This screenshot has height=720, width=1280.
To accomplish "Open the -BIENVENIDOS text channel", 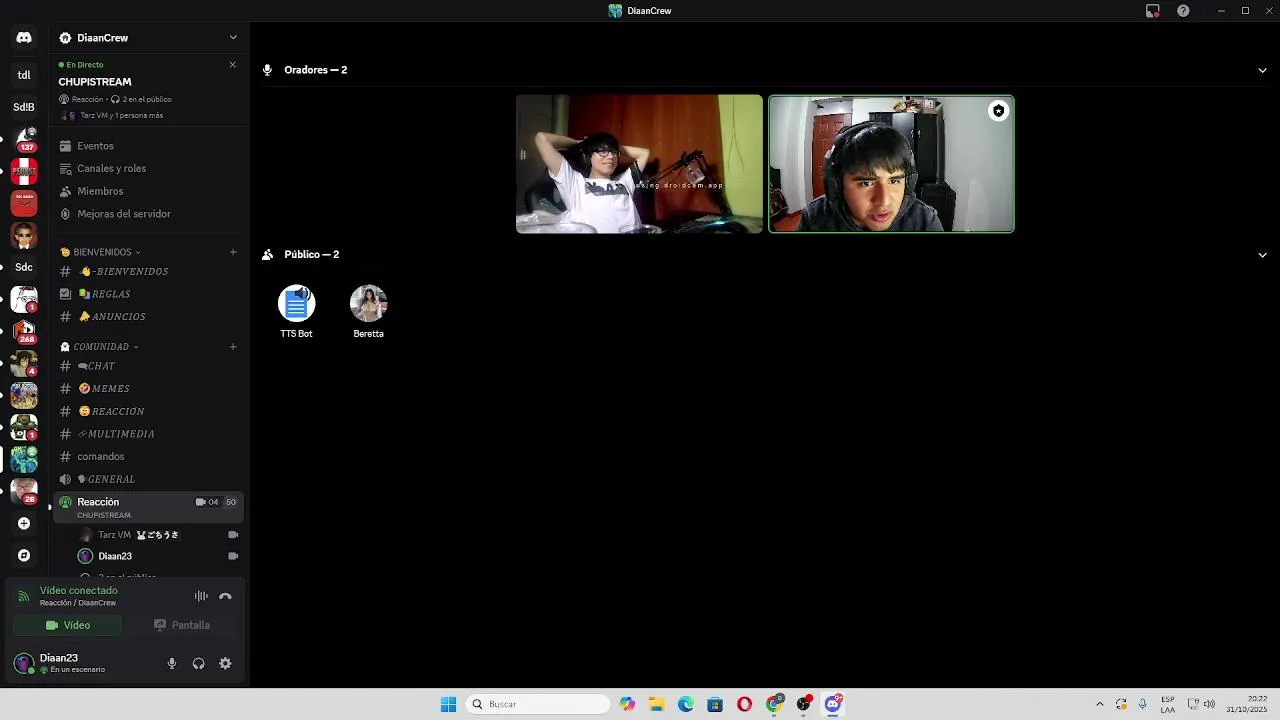I will click(x=148, y=272).
